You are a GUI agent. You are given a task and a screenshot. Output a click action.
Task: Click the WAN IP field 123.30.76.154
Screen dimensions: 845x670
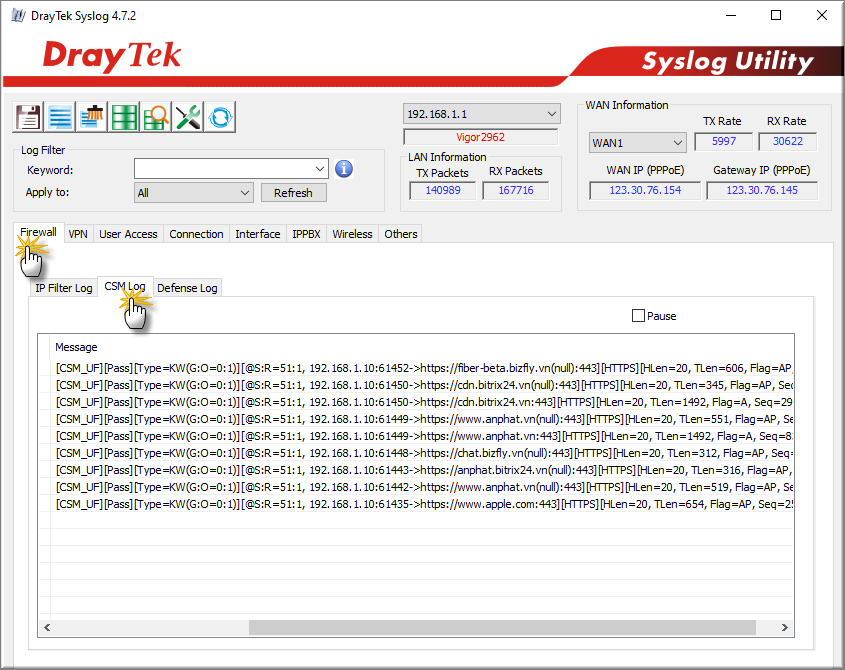click(x=645, y=190)
